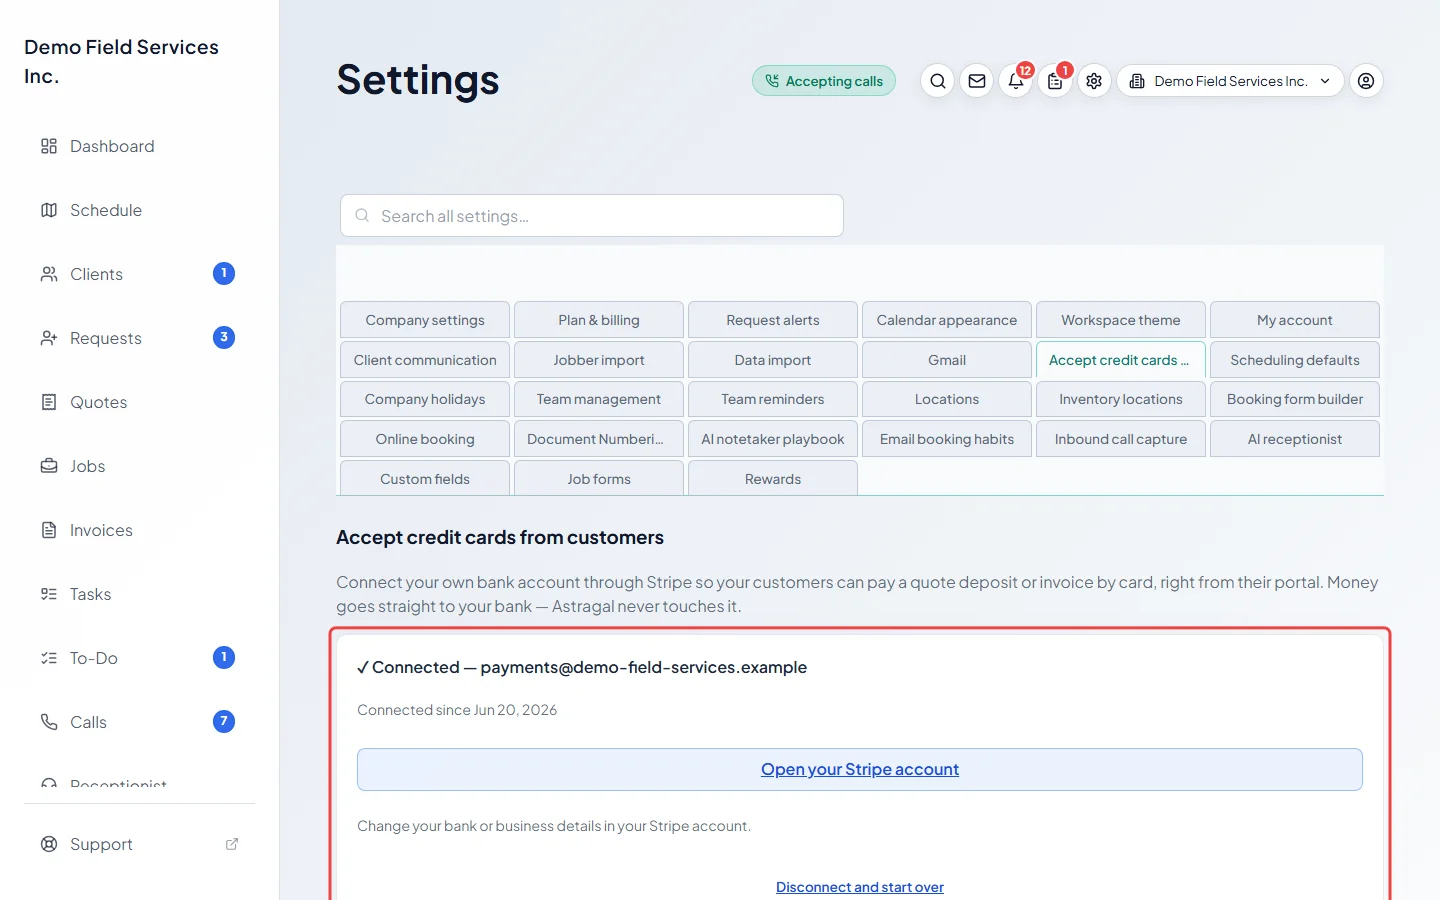Click Disconnect and start over link

860,887
